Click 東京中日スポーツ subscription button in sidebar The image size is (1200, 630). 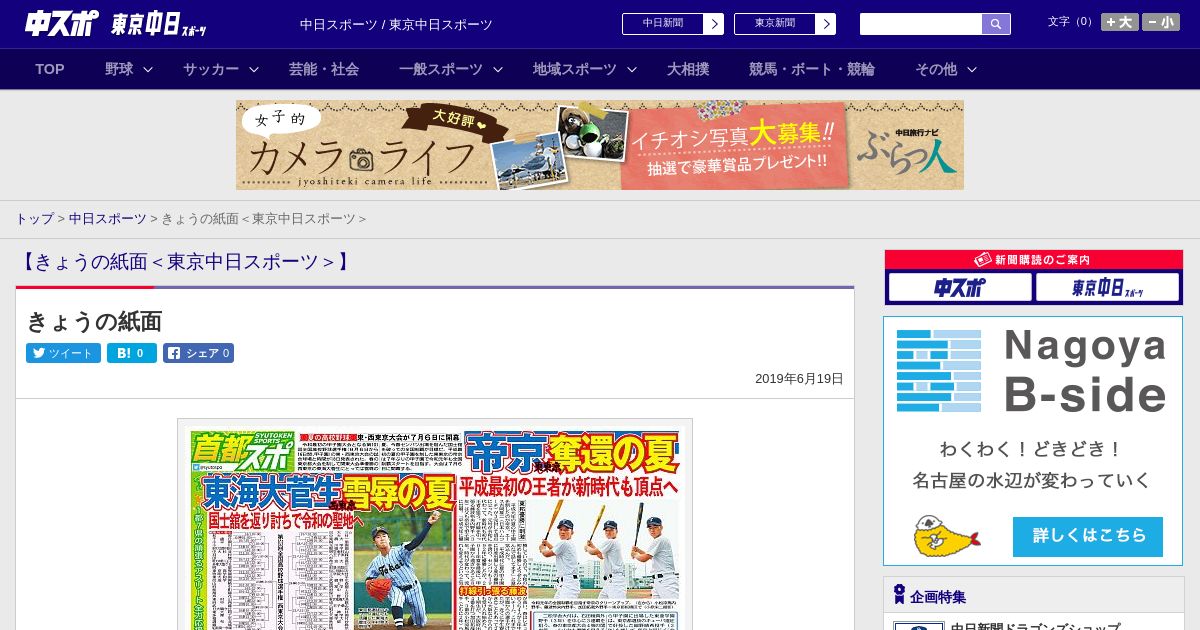1107,288
